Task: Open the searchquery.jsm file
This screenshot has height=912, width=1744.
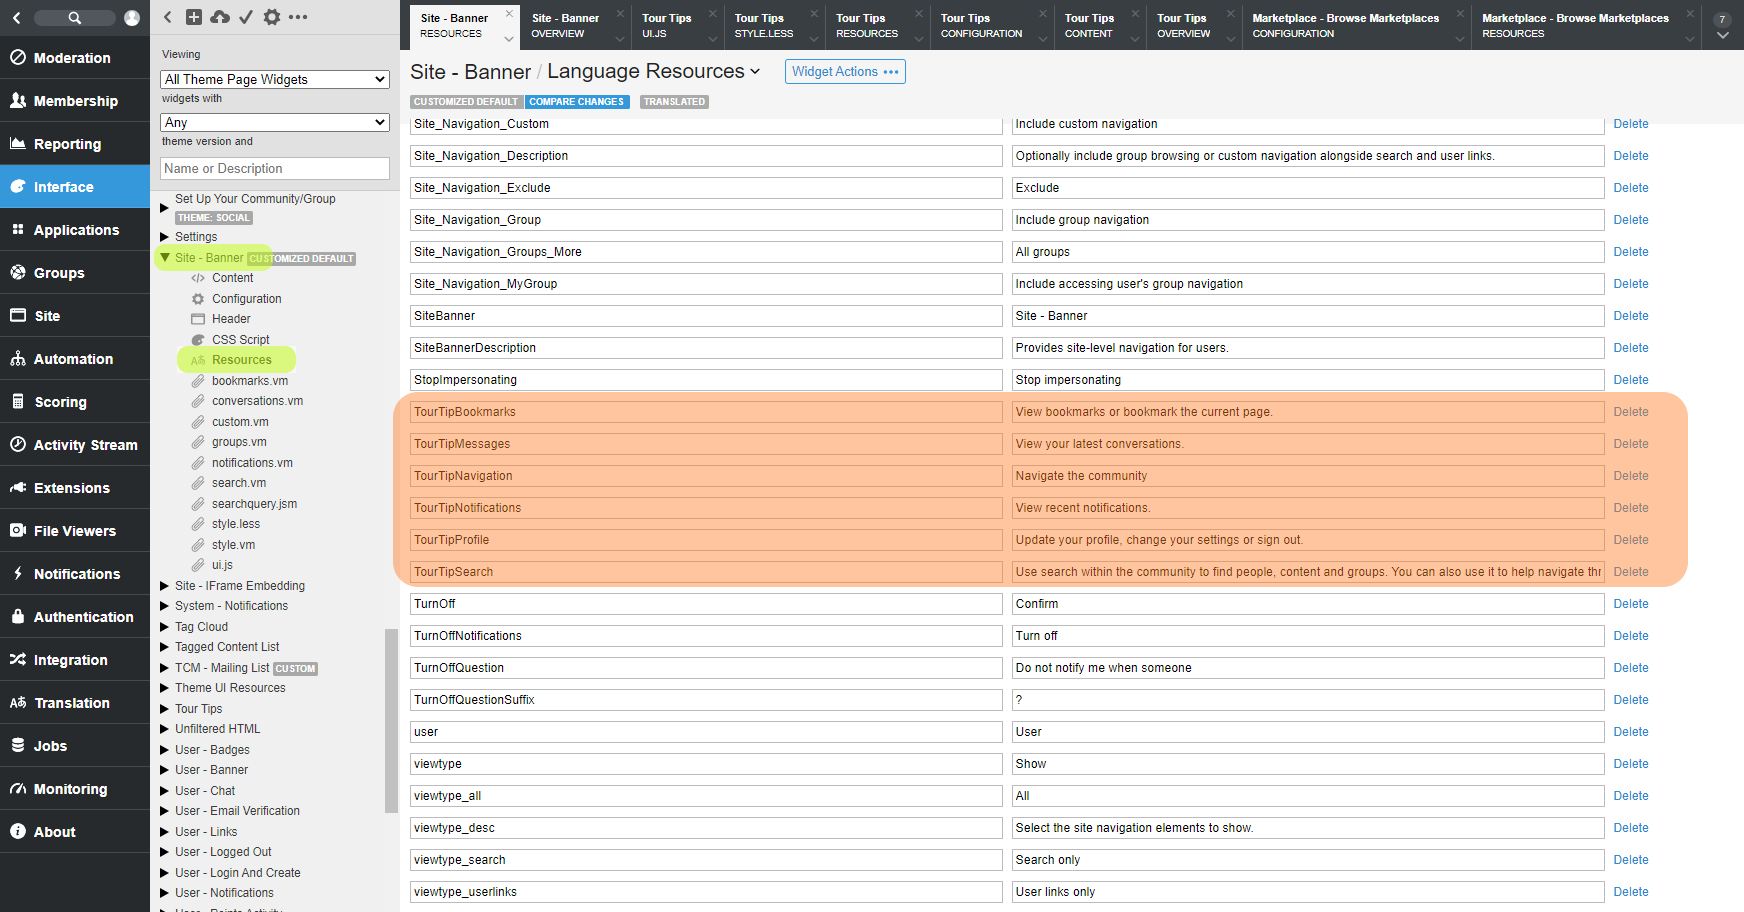Action: [x=254, y=504]
